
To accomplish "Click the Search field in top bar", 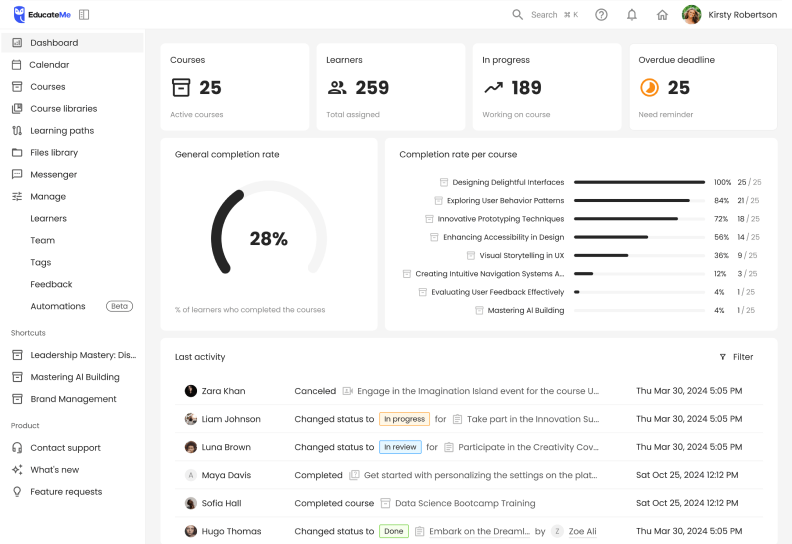I will point(545,15).
